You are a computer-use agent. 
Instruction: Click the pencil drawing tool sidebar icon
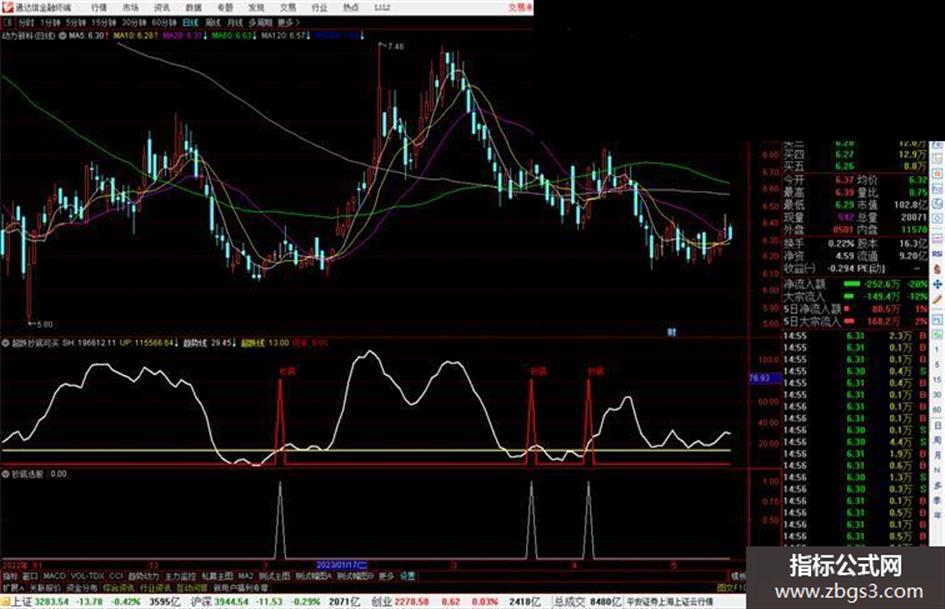click(937, 299)
